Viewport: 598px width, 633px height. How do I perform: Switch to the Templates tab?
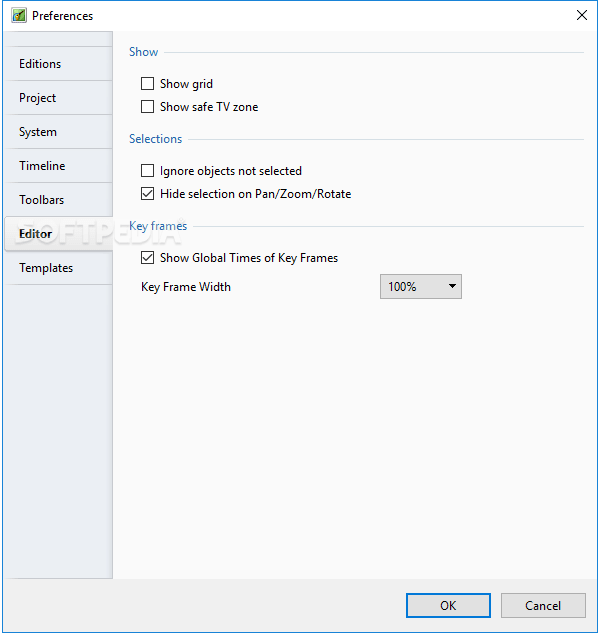tap(58, 268)
